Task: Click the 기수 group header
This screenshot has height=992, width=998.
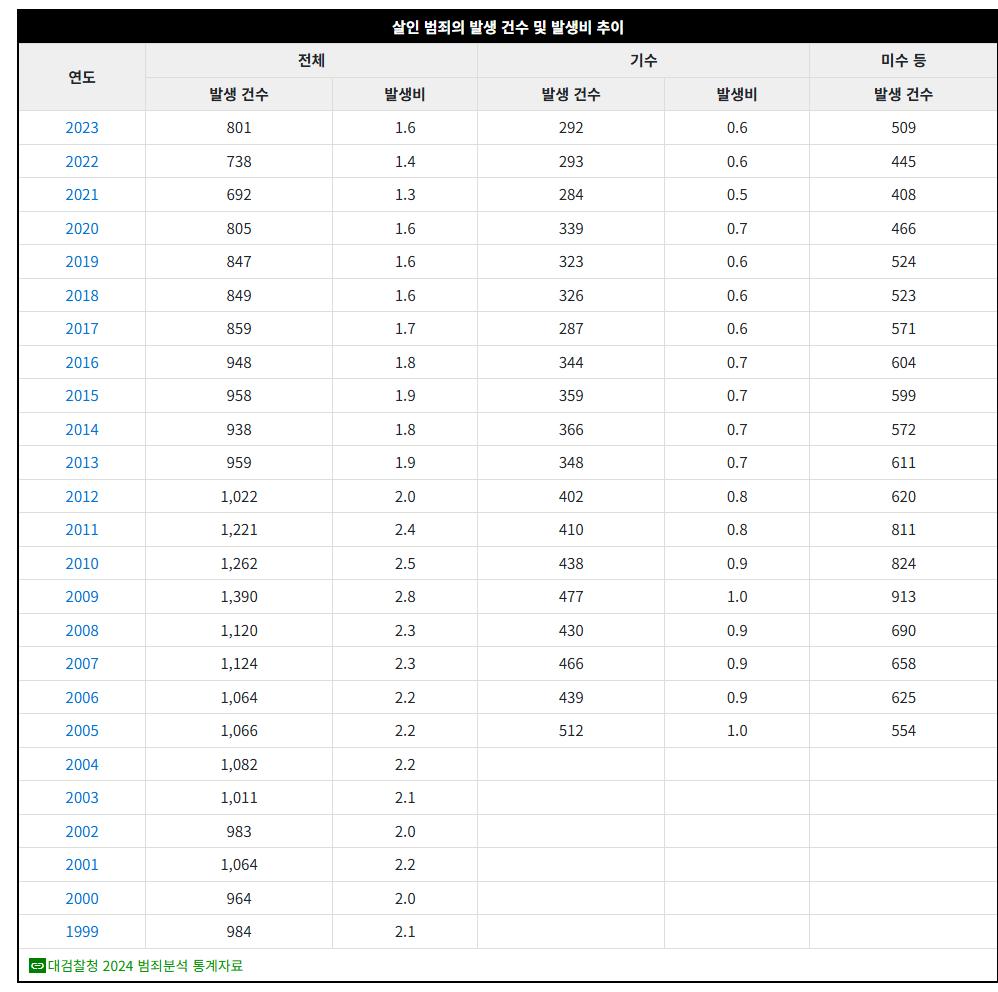Action: click(x=643, y=61)
